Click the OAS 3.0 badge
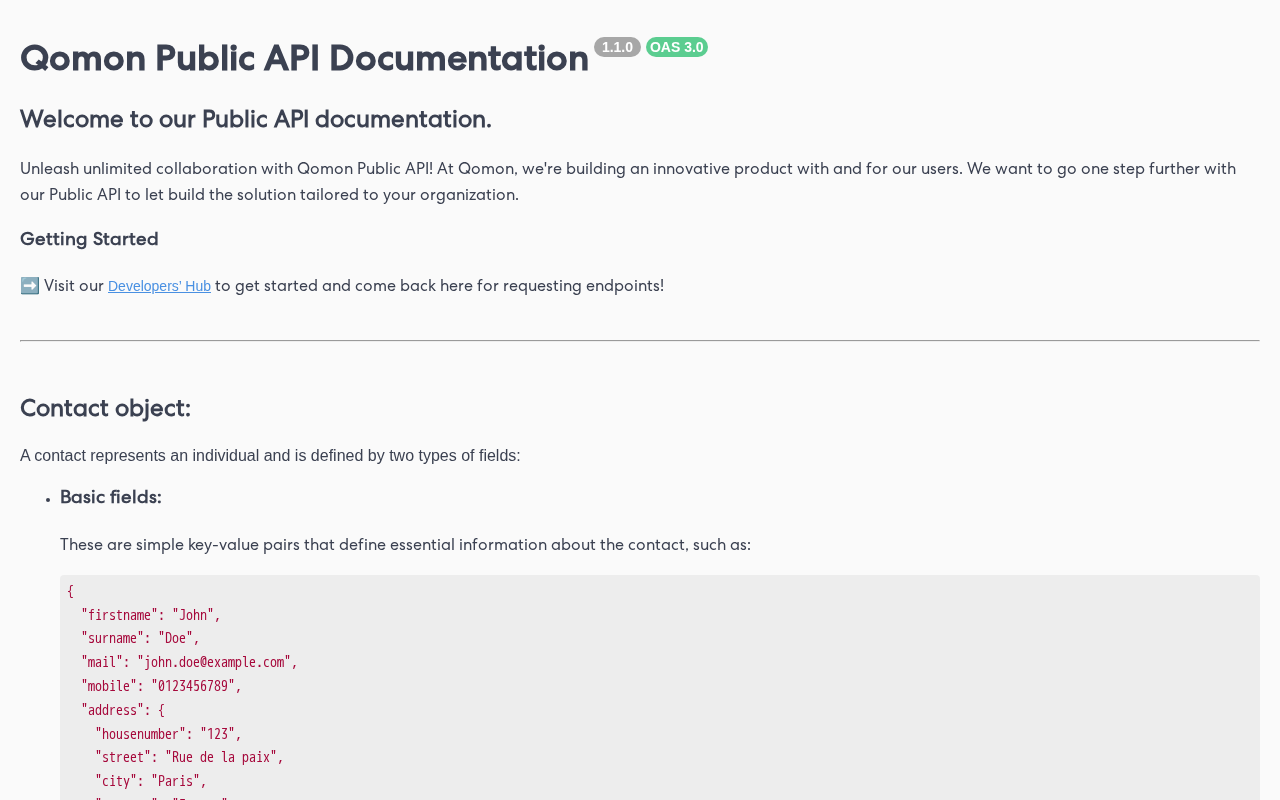Screen dimensions: 1280x800 click(677, 47)
